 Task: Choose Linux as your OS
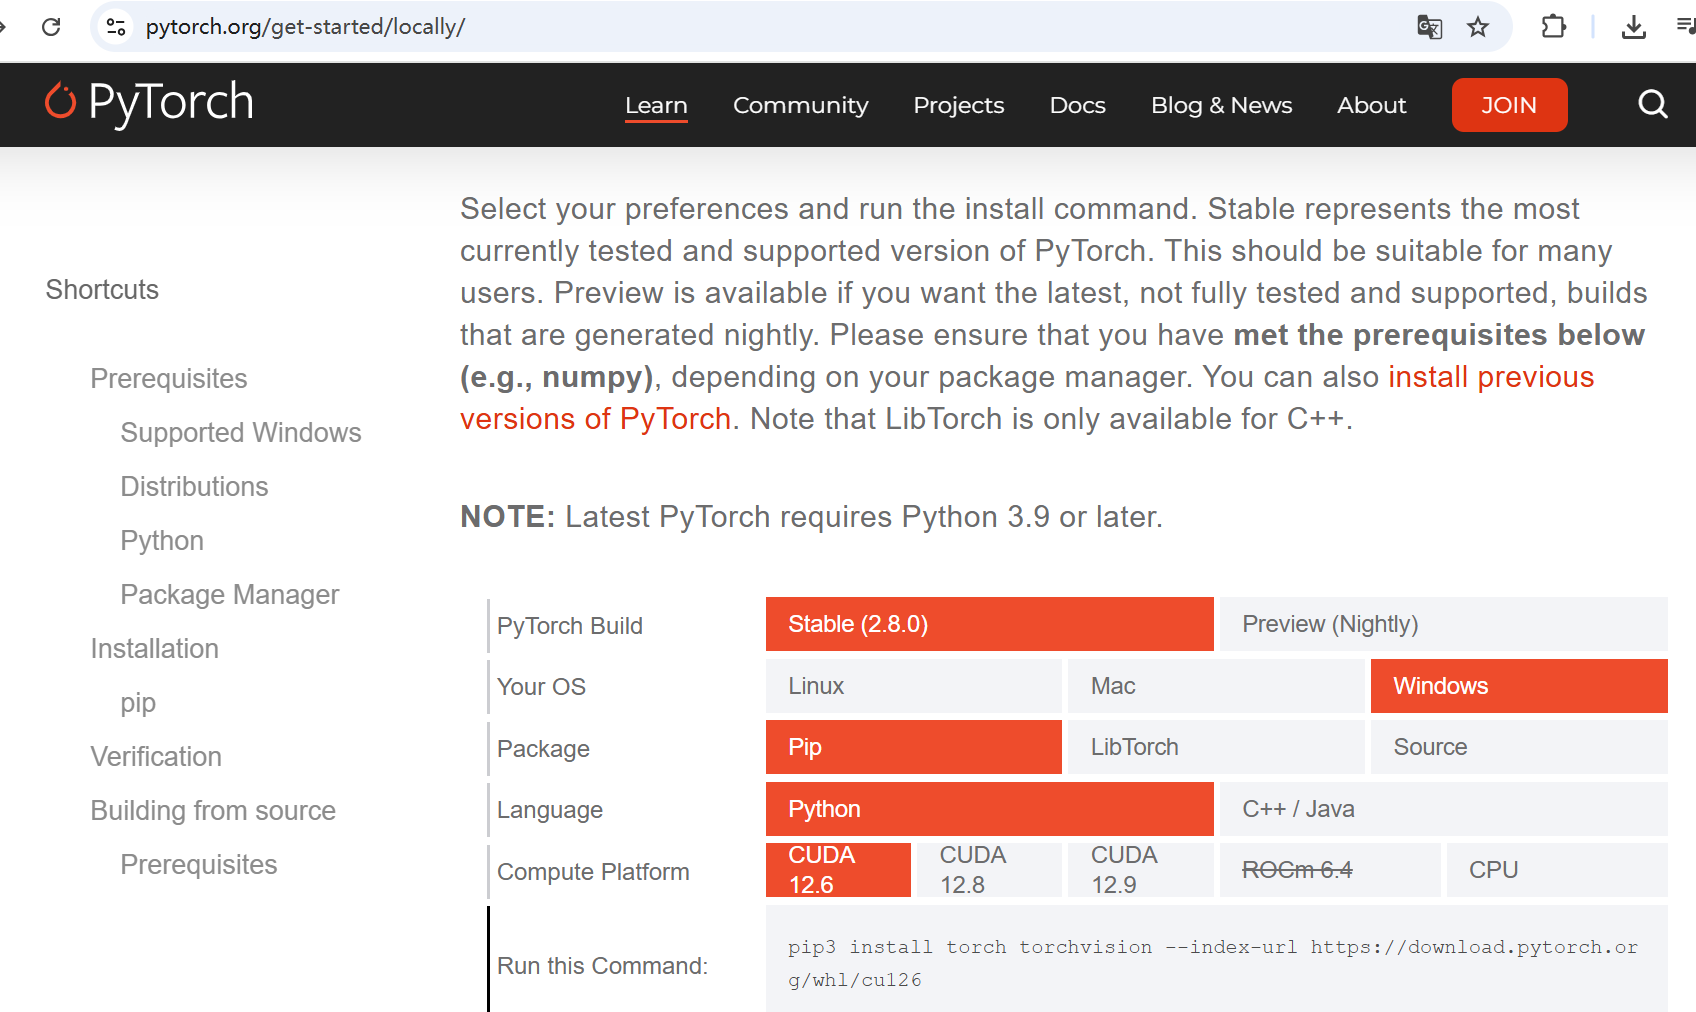tap(914, 686)
